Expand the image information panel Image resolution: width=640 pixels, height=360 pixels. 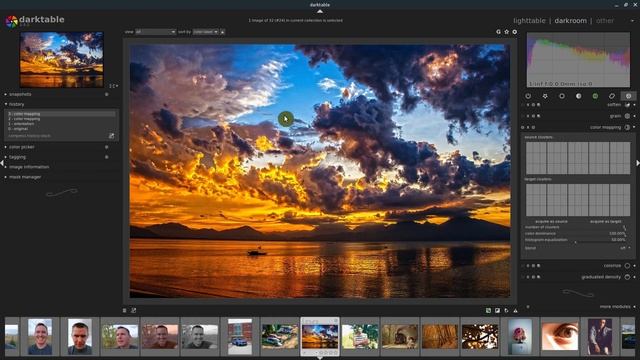click(x=29, y=167)
